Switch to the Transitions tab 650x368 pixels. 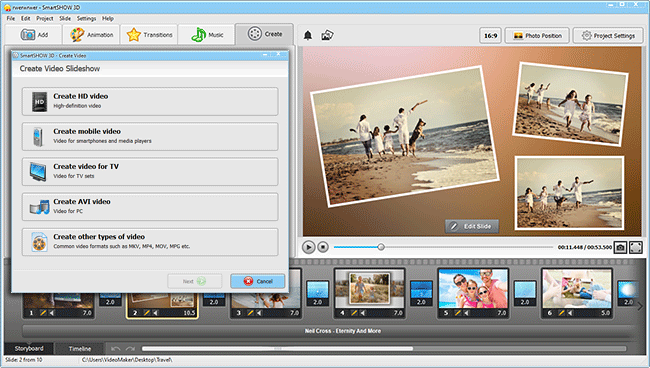coord(149,35)
